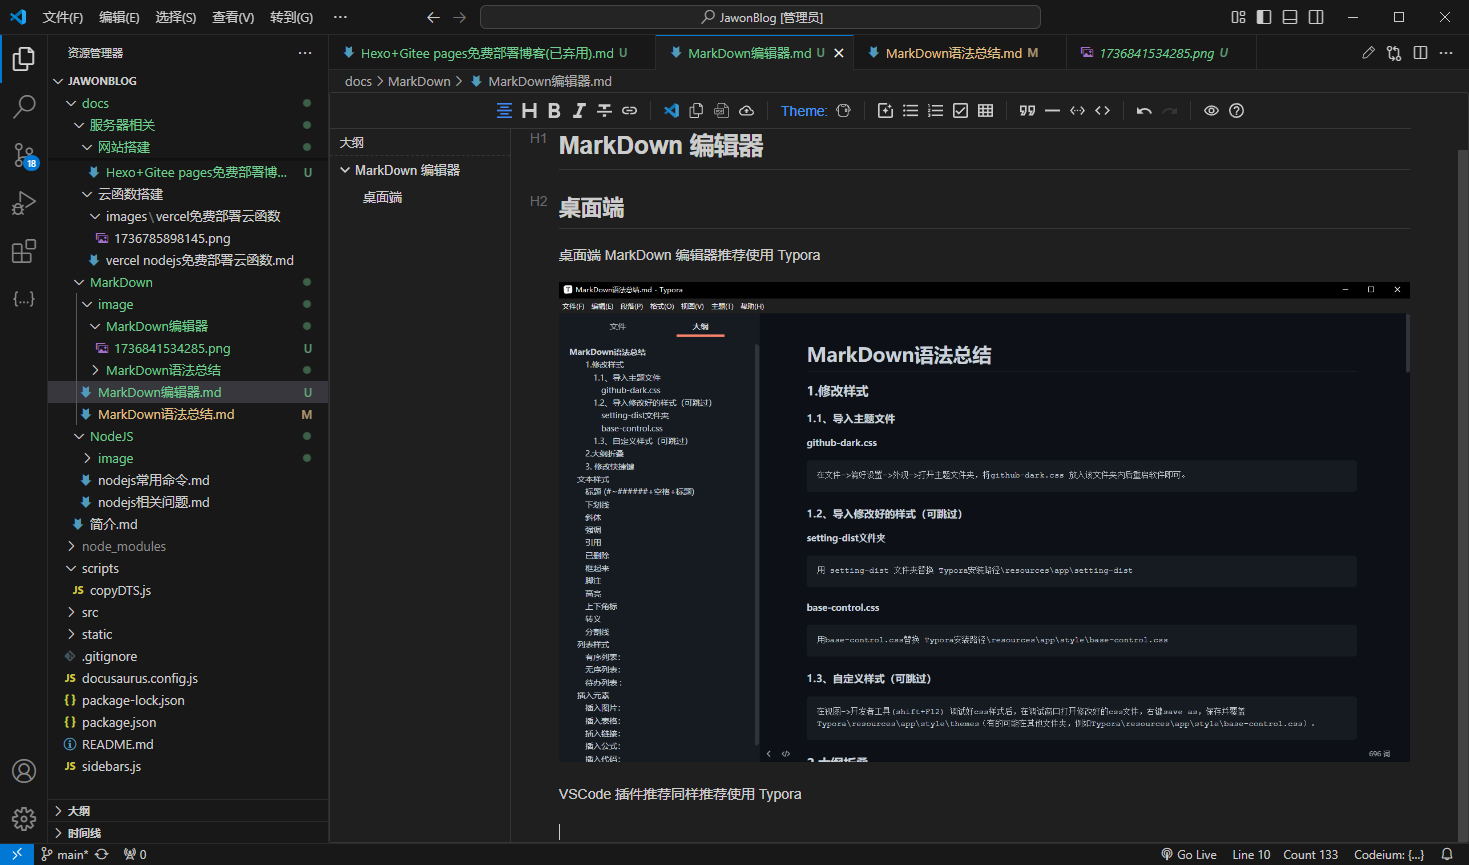Toggle preview with the eye icon
Image resolution: width=1469 pixels, height=865 pixels.
(1211, 111)
